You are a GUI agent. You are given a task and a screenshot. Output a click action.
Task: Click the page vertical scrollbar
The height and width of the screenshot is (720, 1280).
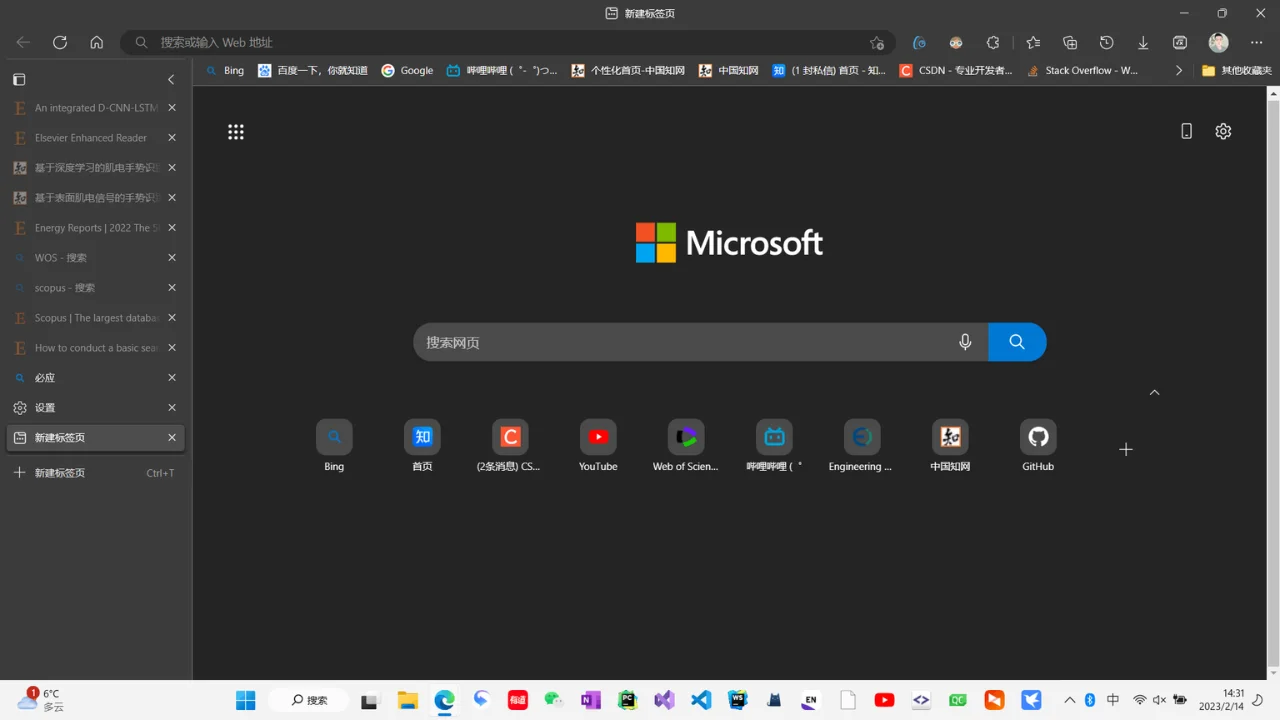pos(1273,382)
